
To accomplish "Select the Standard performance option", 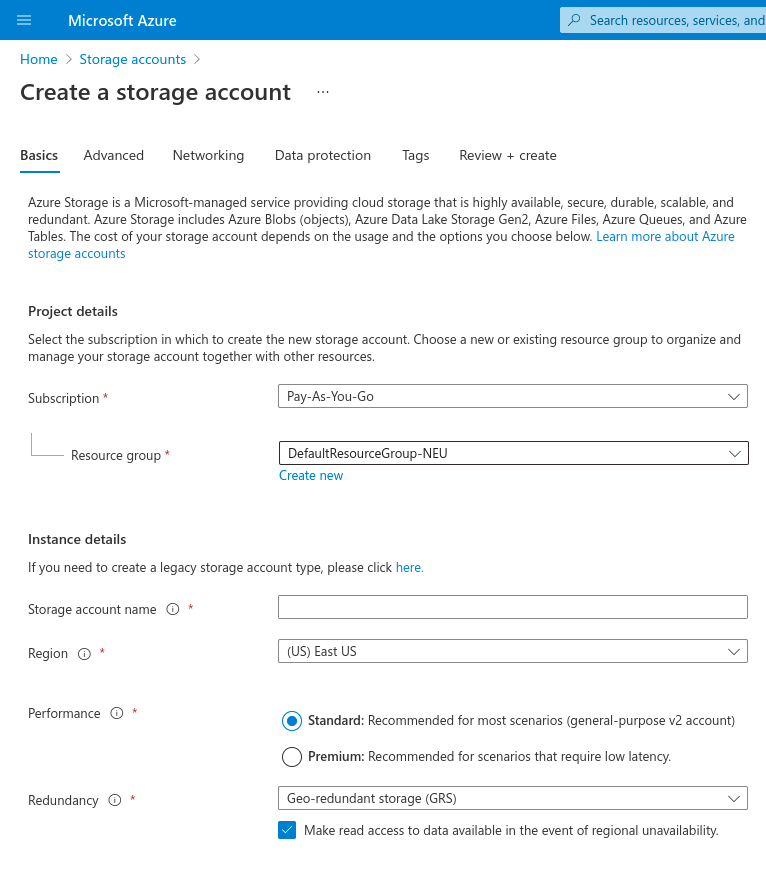I will 292,721.
